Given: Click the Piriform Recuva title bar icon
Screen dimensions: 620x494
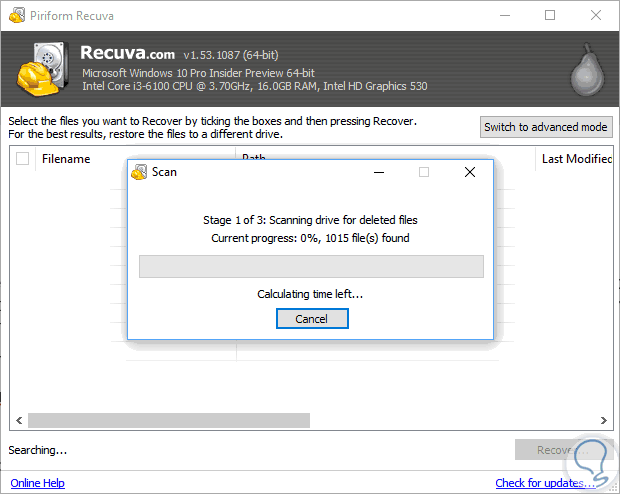Looking at the screenshot, I should tap(17, 15).
